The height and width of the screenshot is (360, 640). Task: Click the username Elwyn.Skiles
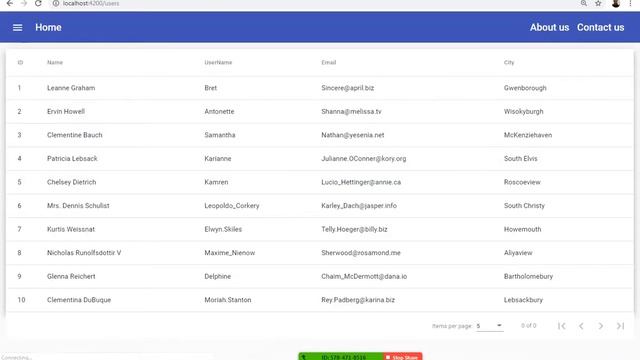pos(223,229)
